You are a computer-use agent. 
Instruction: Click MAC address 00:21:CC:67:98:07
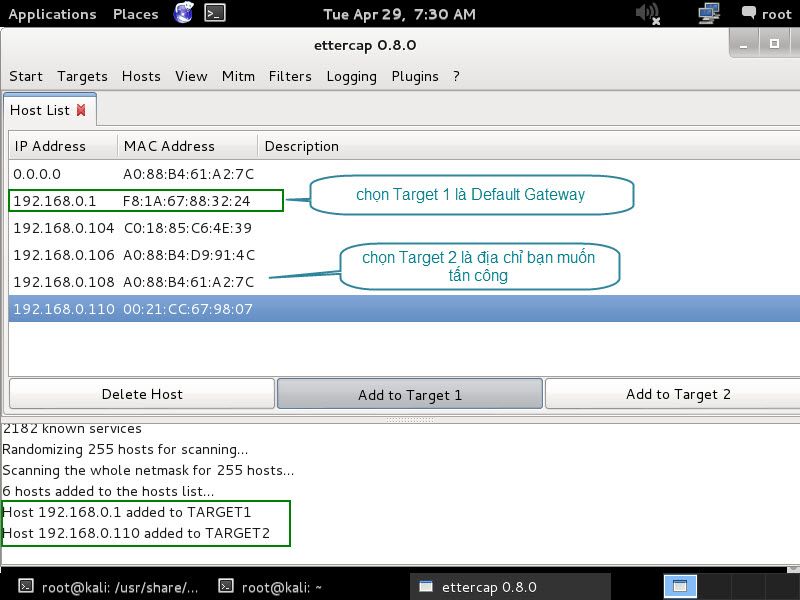(x=188, y=309)
